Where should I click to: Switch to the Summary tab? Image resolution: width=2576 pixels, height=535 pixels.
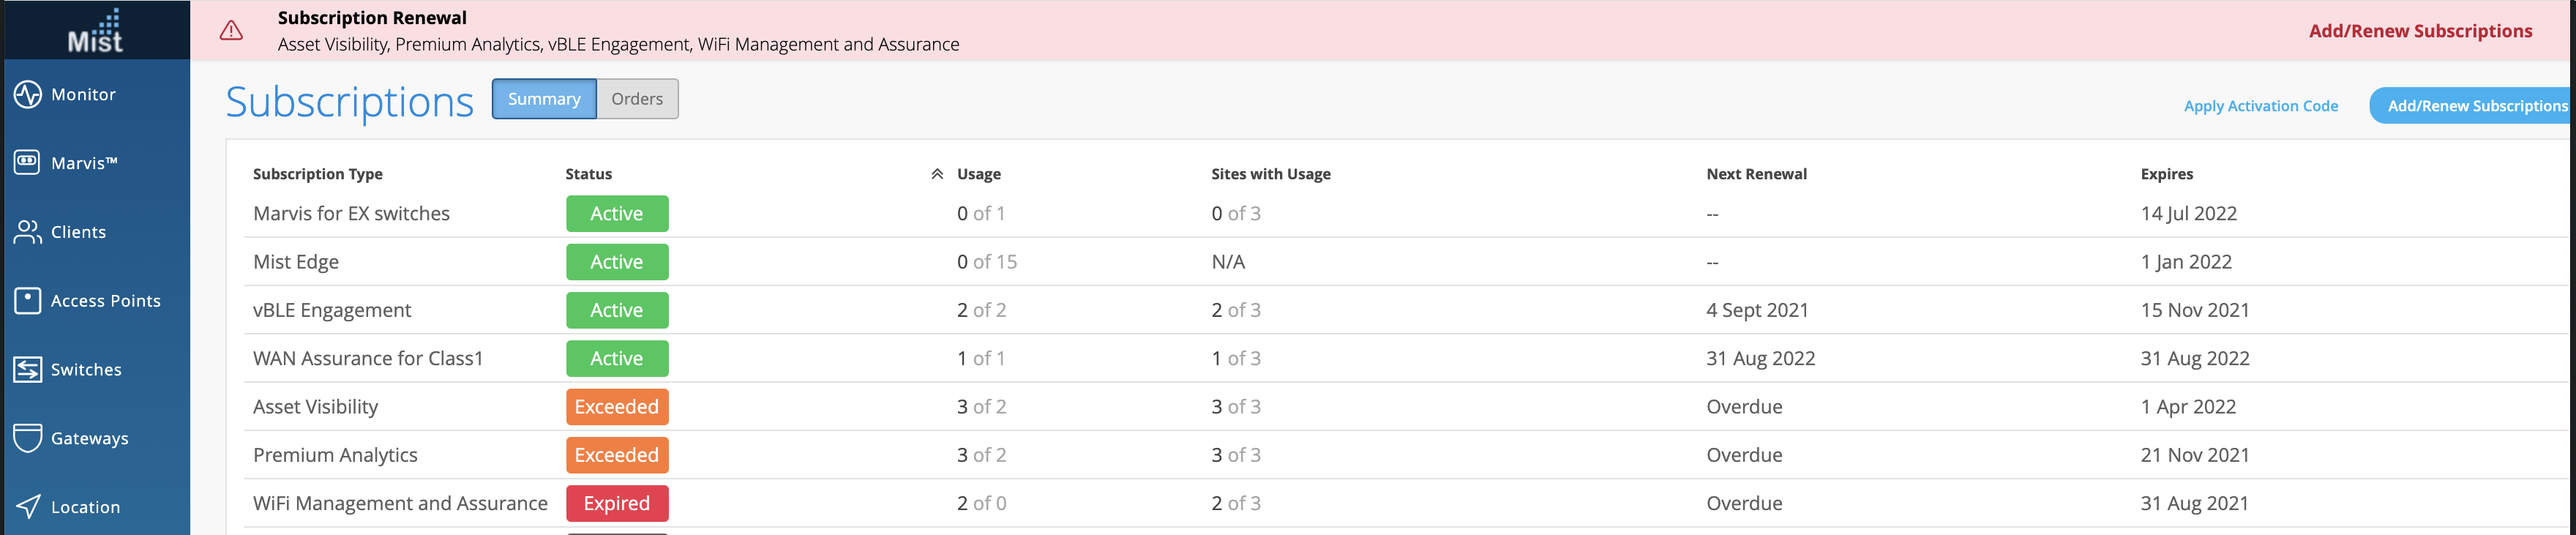coord(544,99)
